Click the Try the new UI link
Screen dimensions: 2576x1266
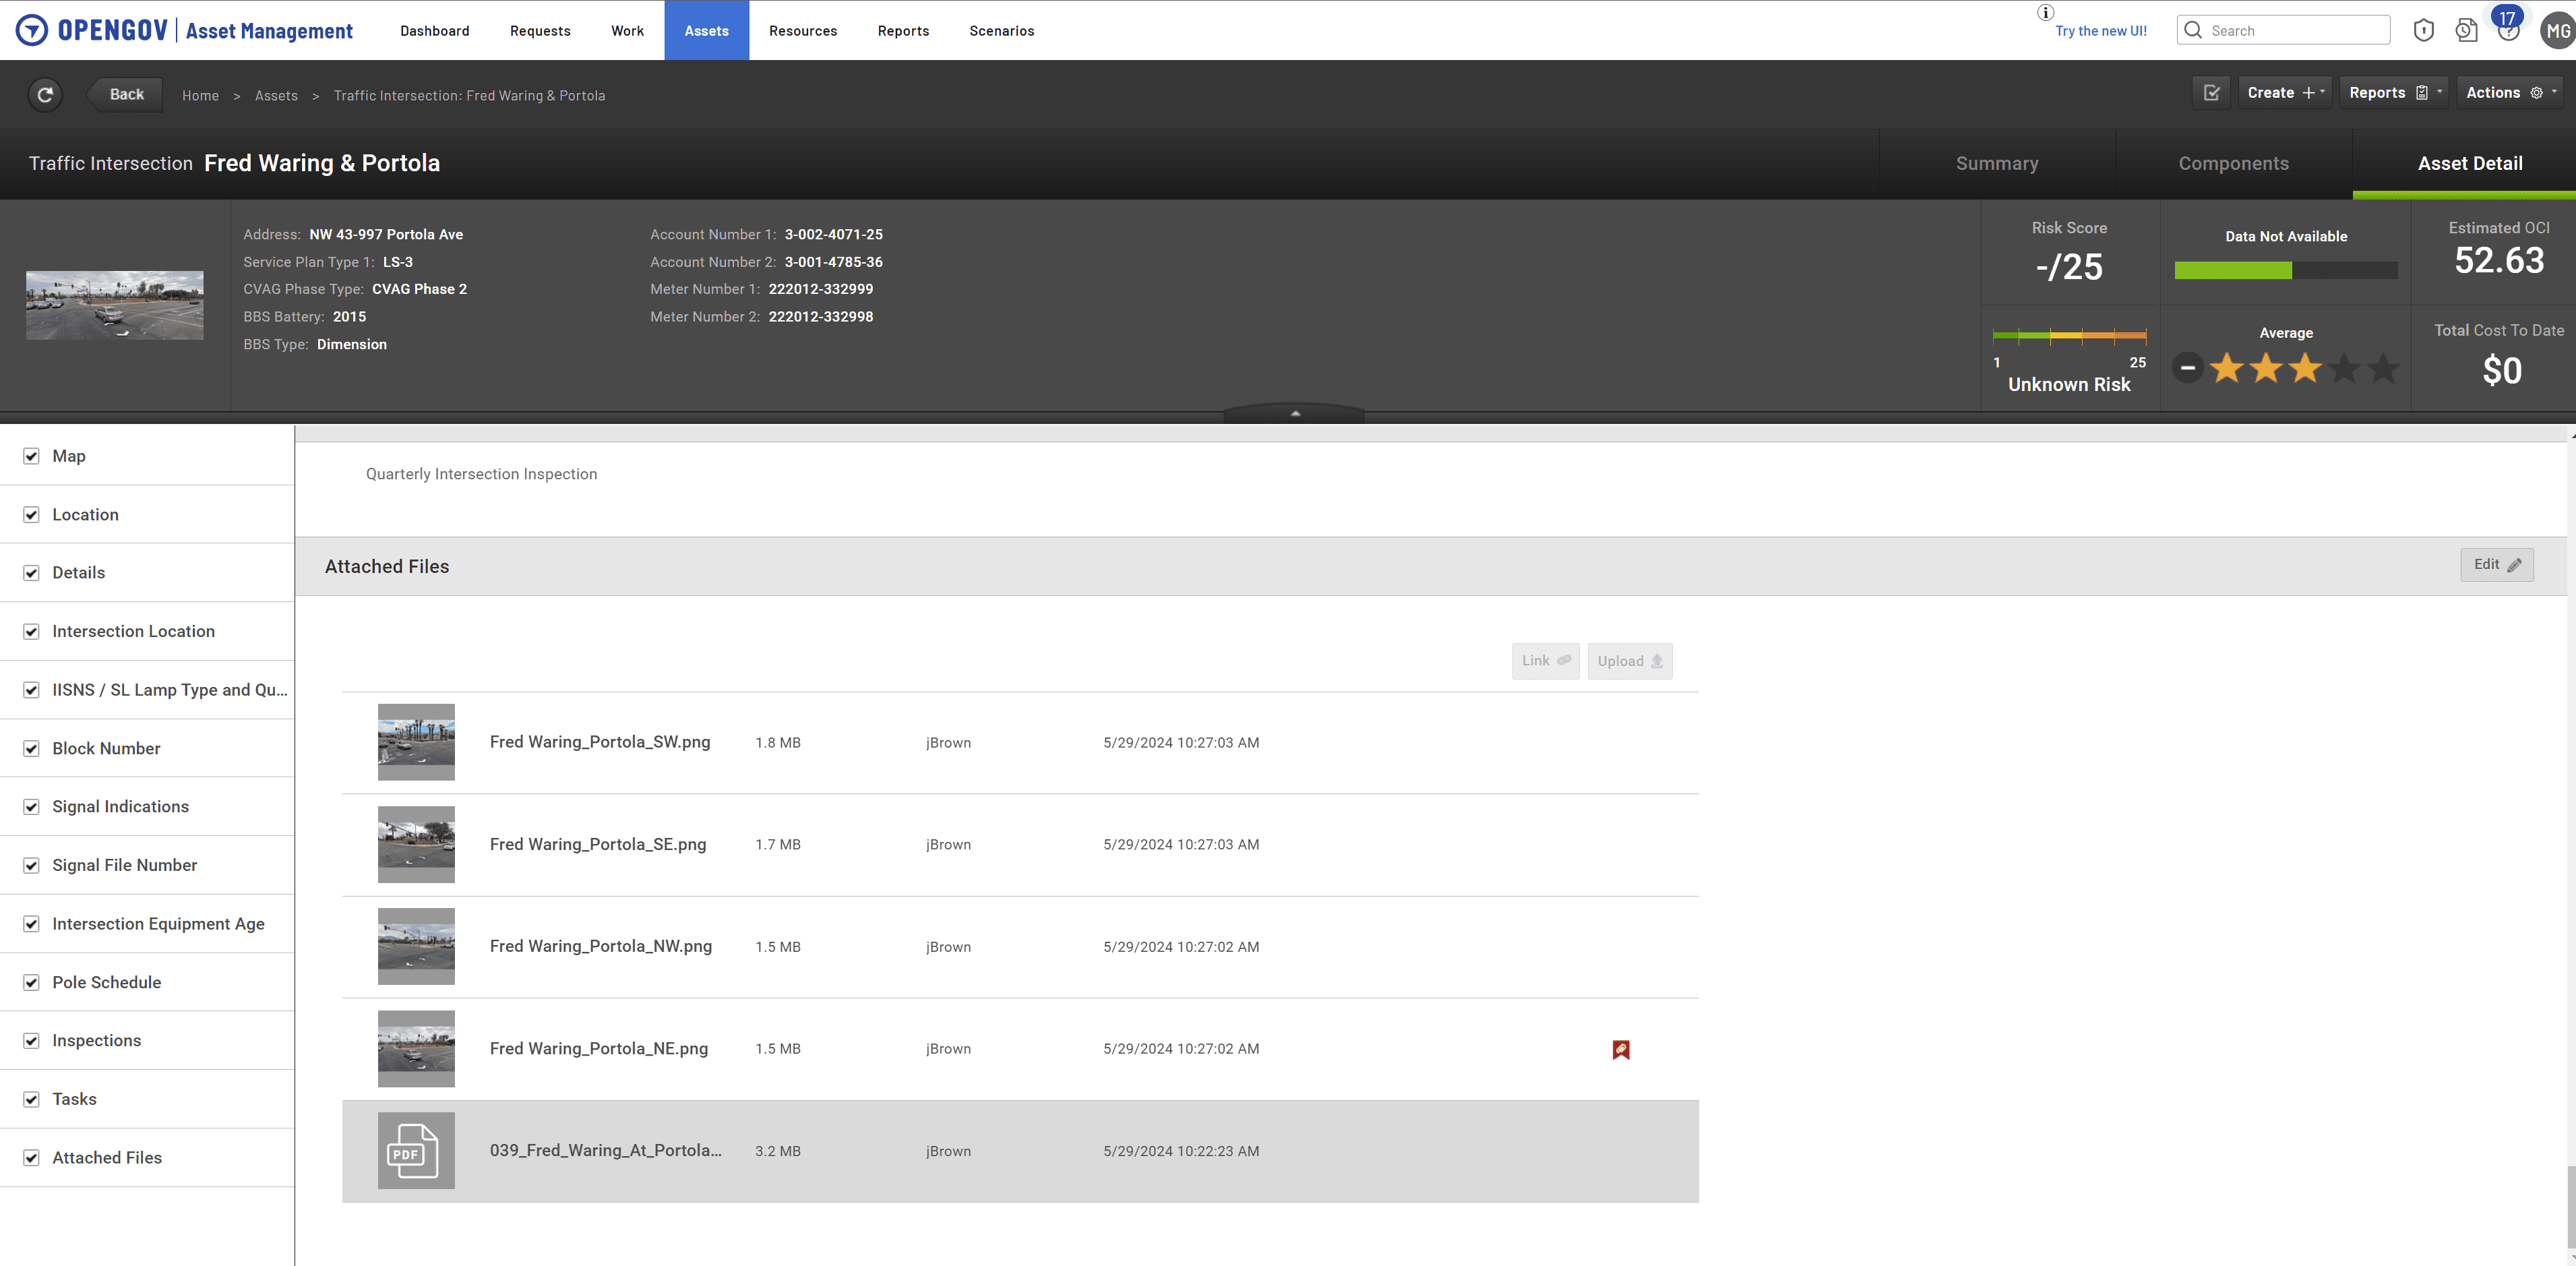[x=2100, y=31]
